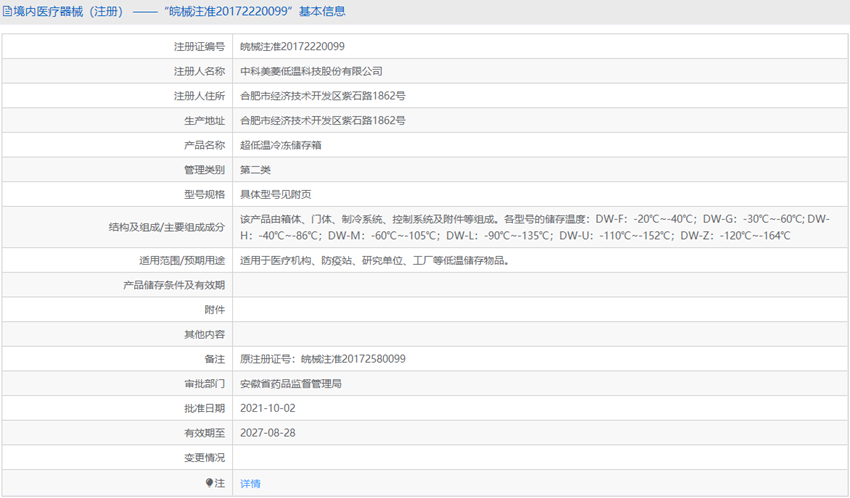Click the 注册人住所 address value
The width and height of the screenshot is (850, 498).
tap(322, 96)
